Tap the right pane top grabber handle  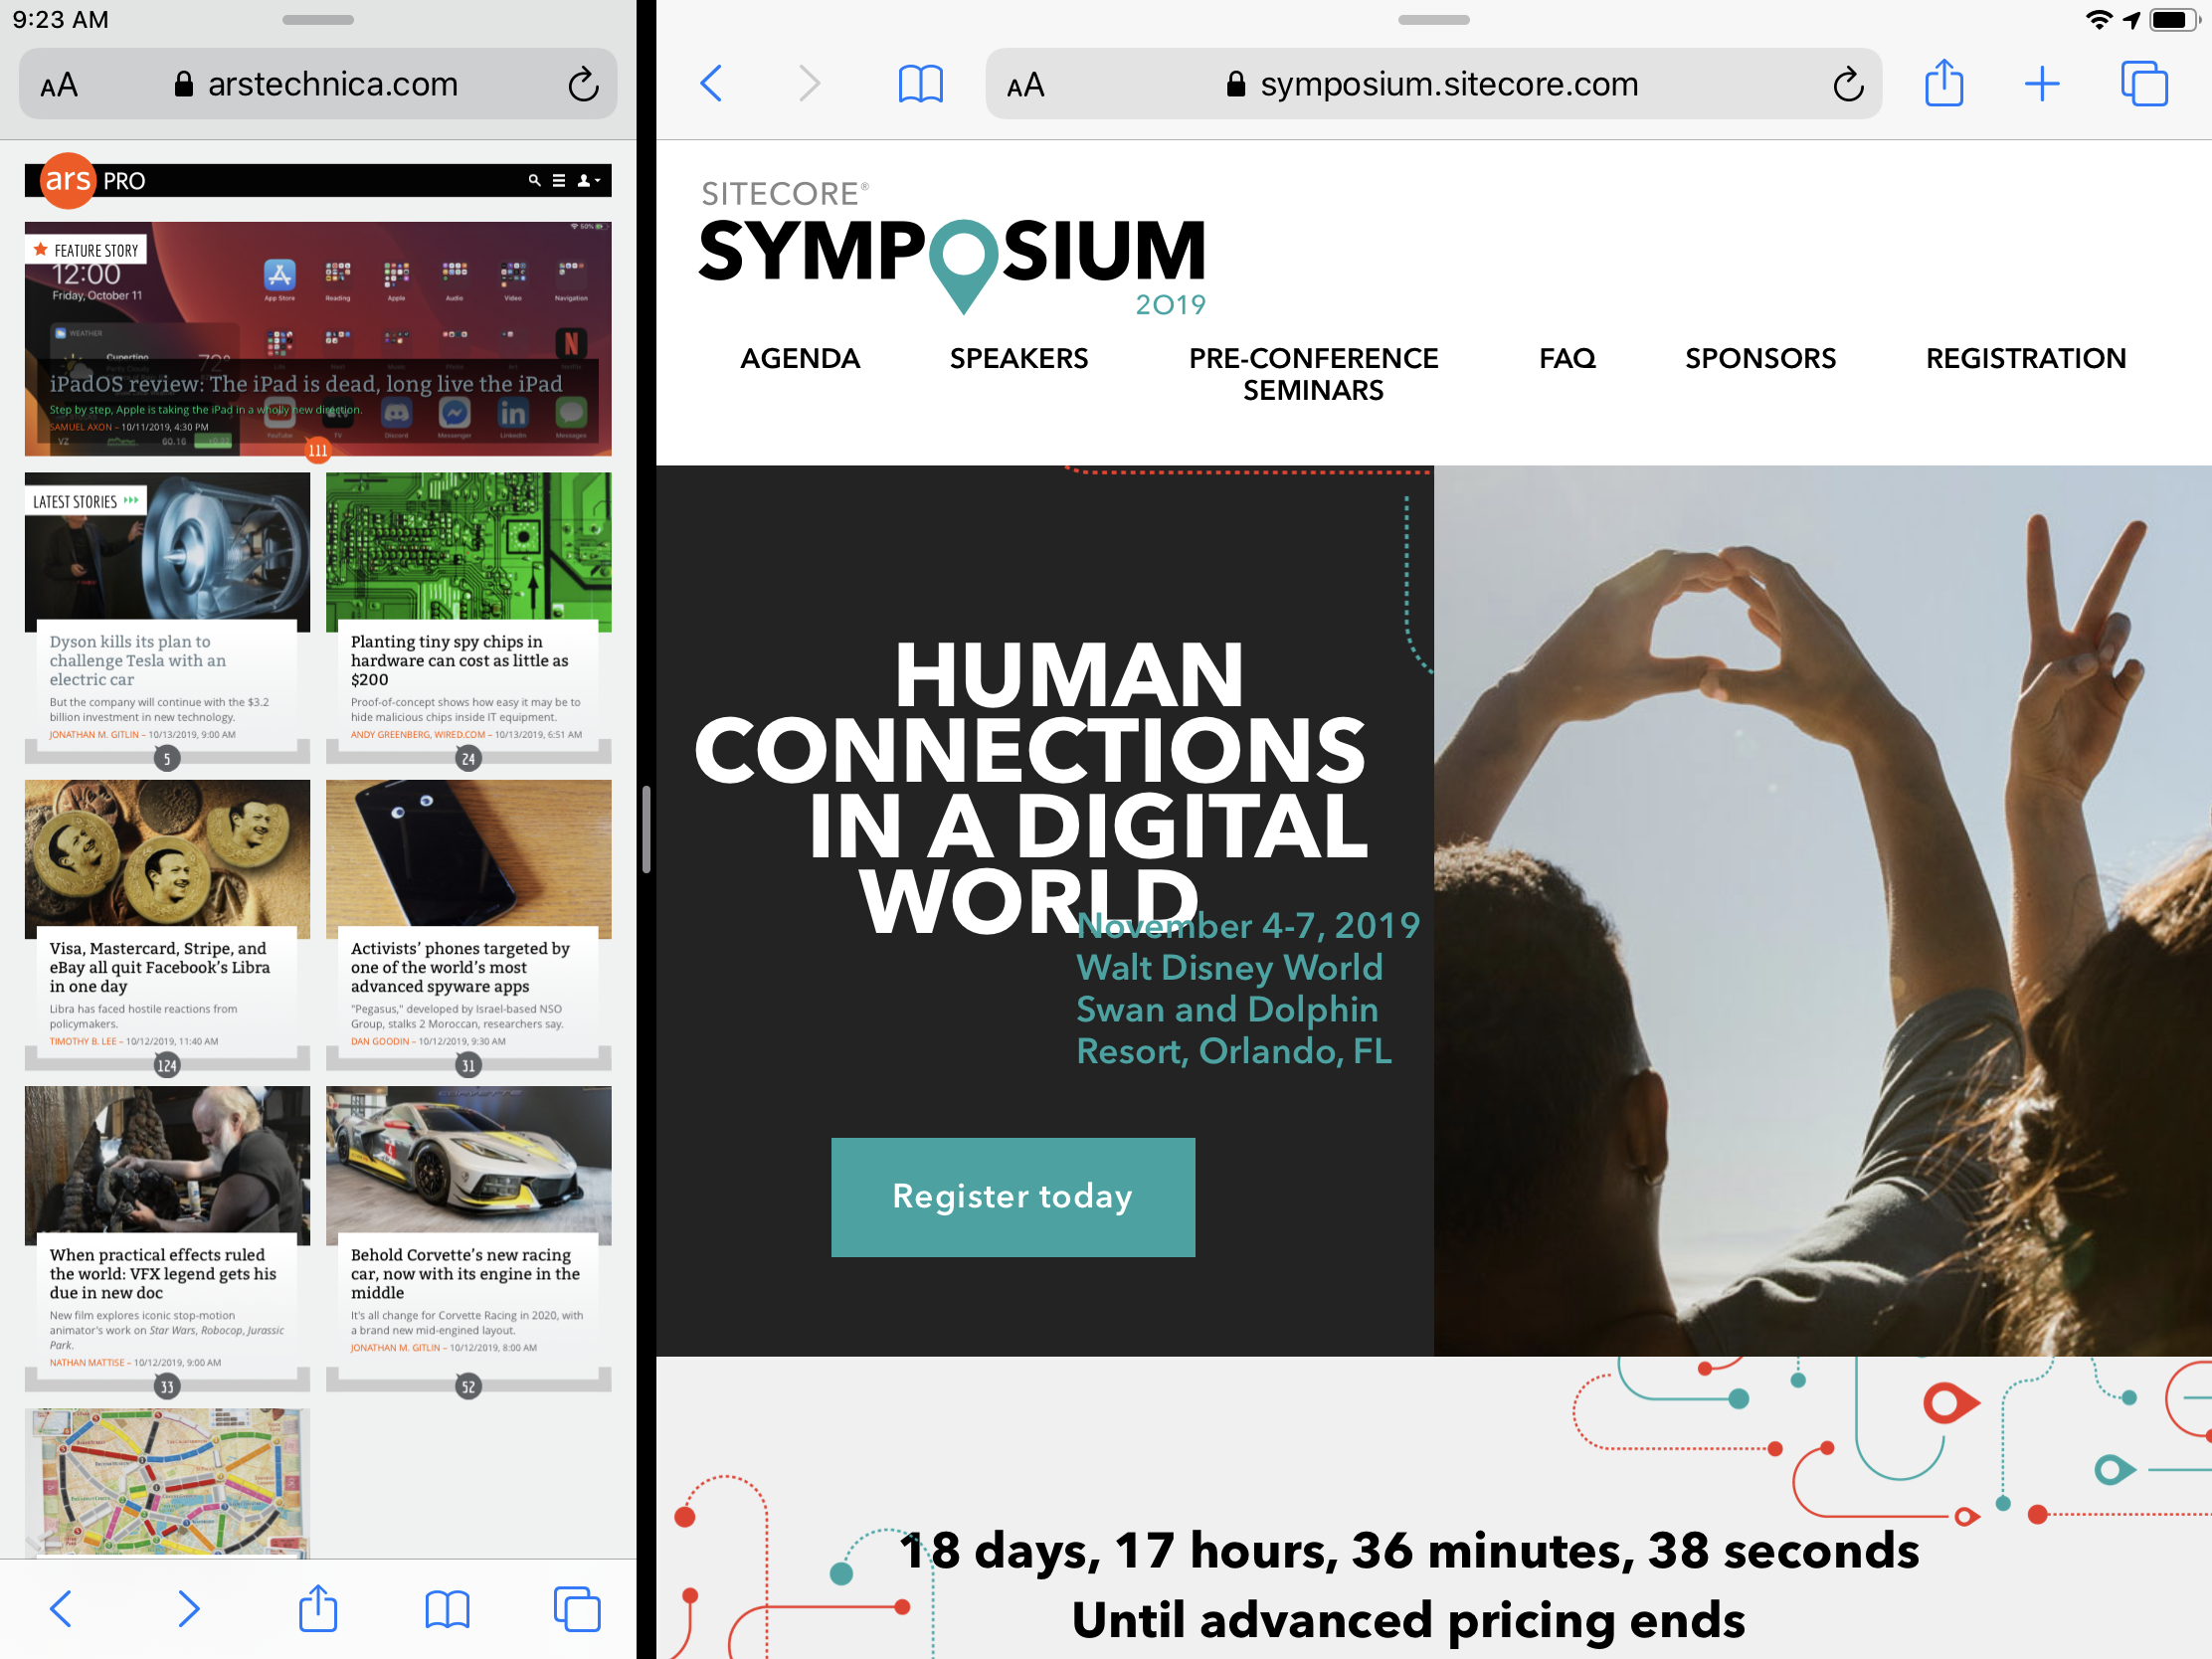pos(1433,19)
